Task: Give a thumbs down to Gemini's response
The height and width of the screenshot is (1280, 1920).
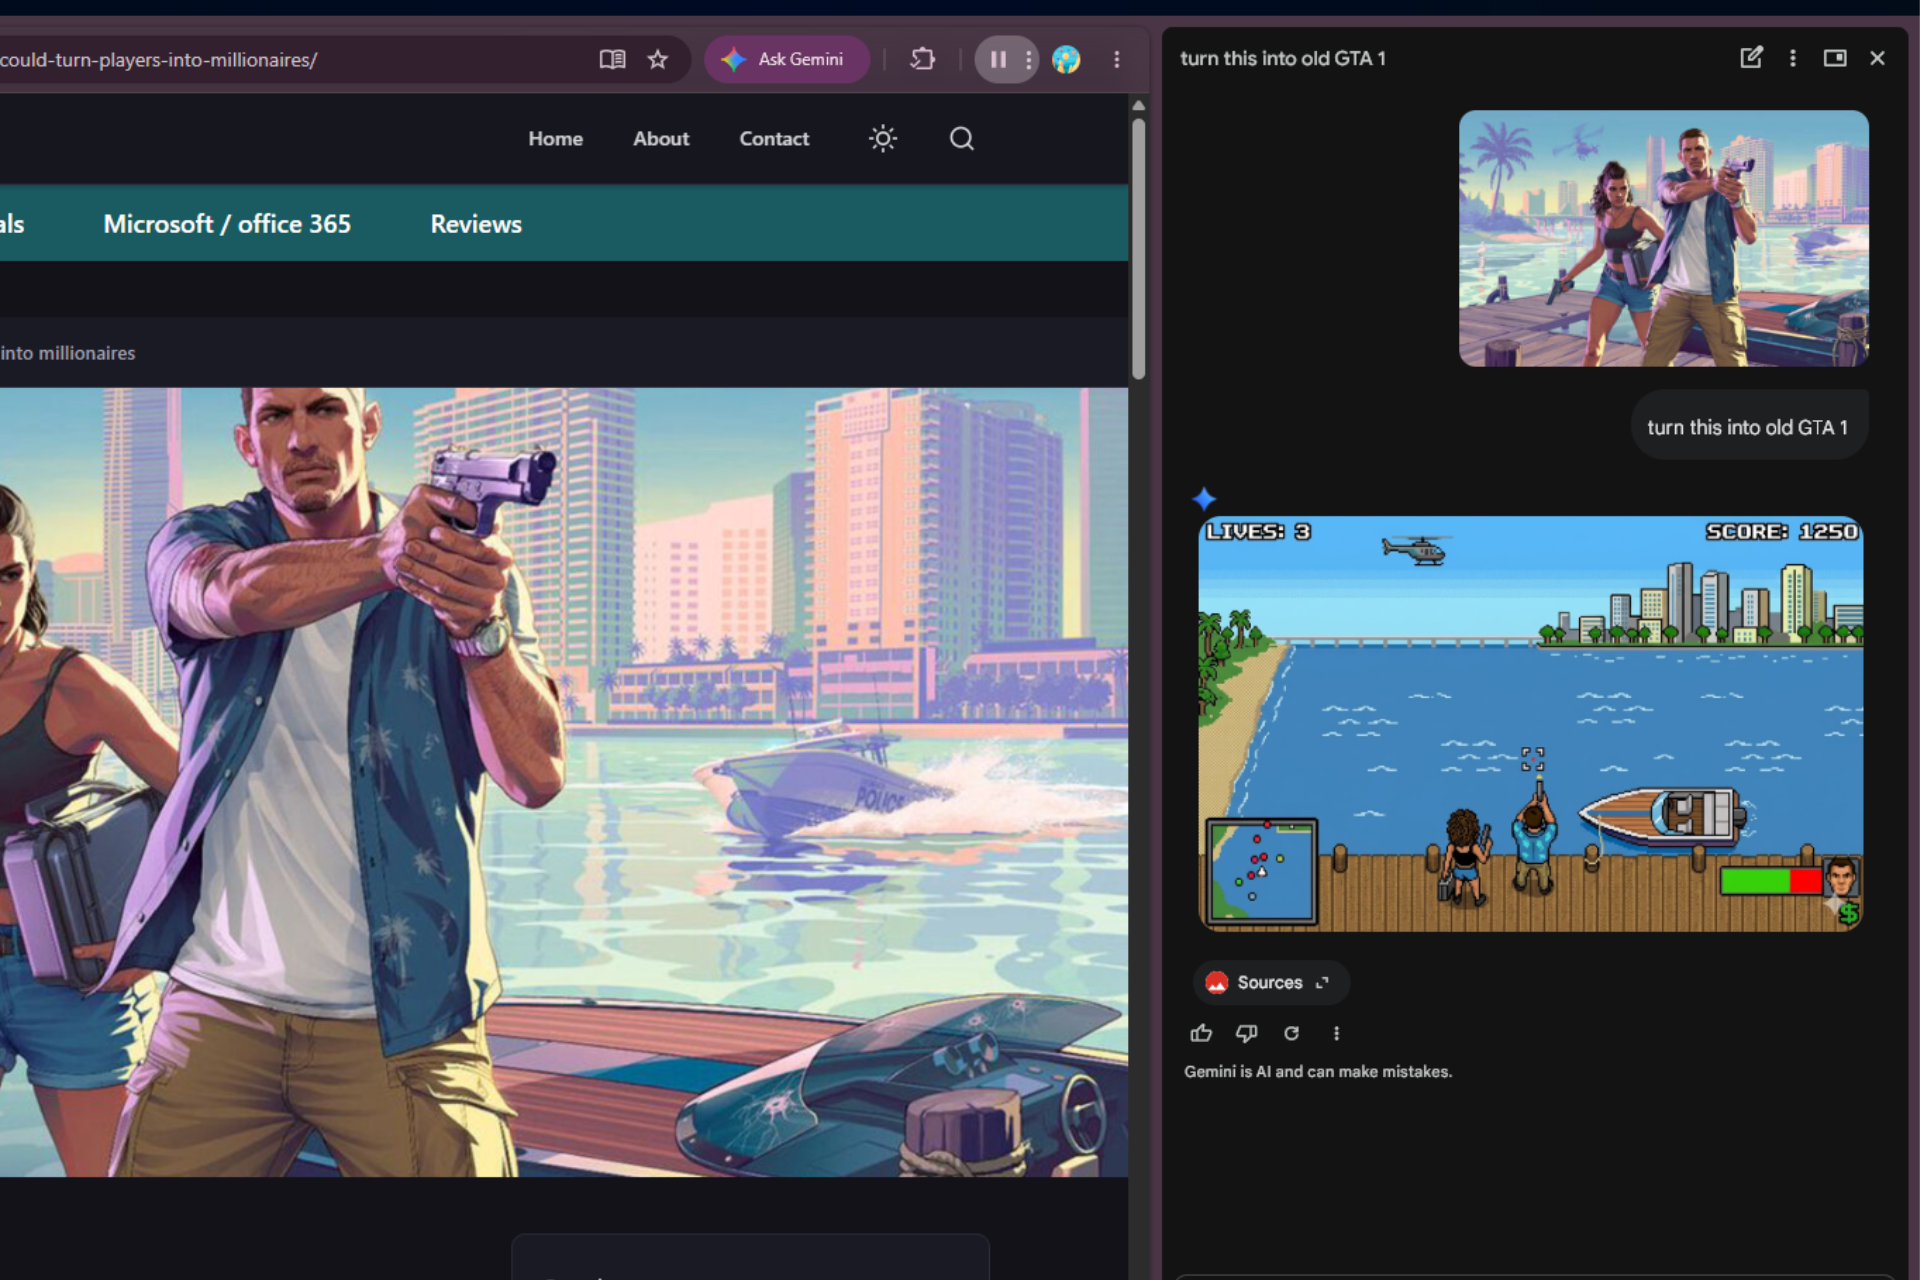Action: click(1246, 1033)
